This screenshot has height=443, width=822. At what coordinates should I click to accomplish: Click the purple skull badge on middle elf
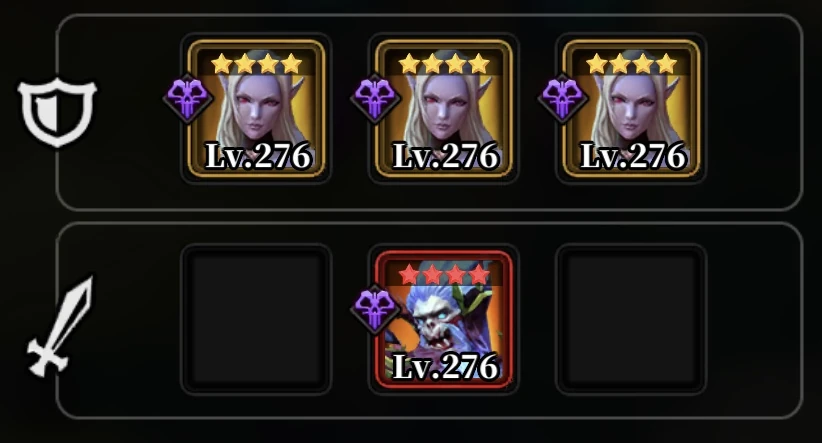(x=375, y=98)
